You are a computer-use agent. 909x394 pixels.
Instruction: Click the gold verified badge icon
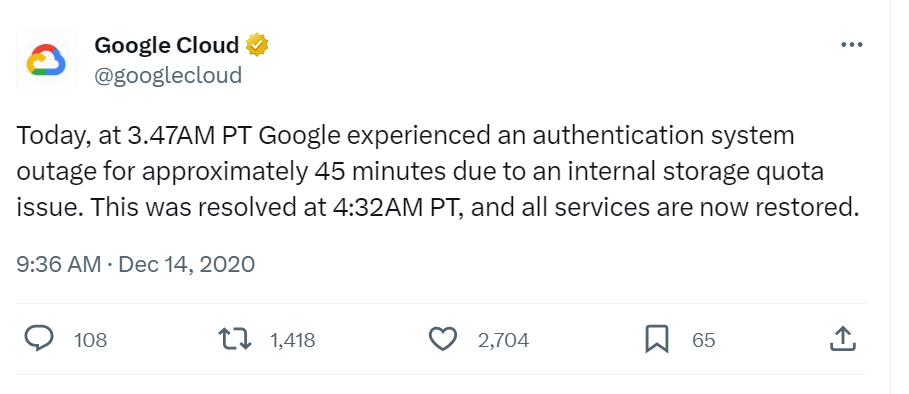pyautogui.click(x=257, y=45)
